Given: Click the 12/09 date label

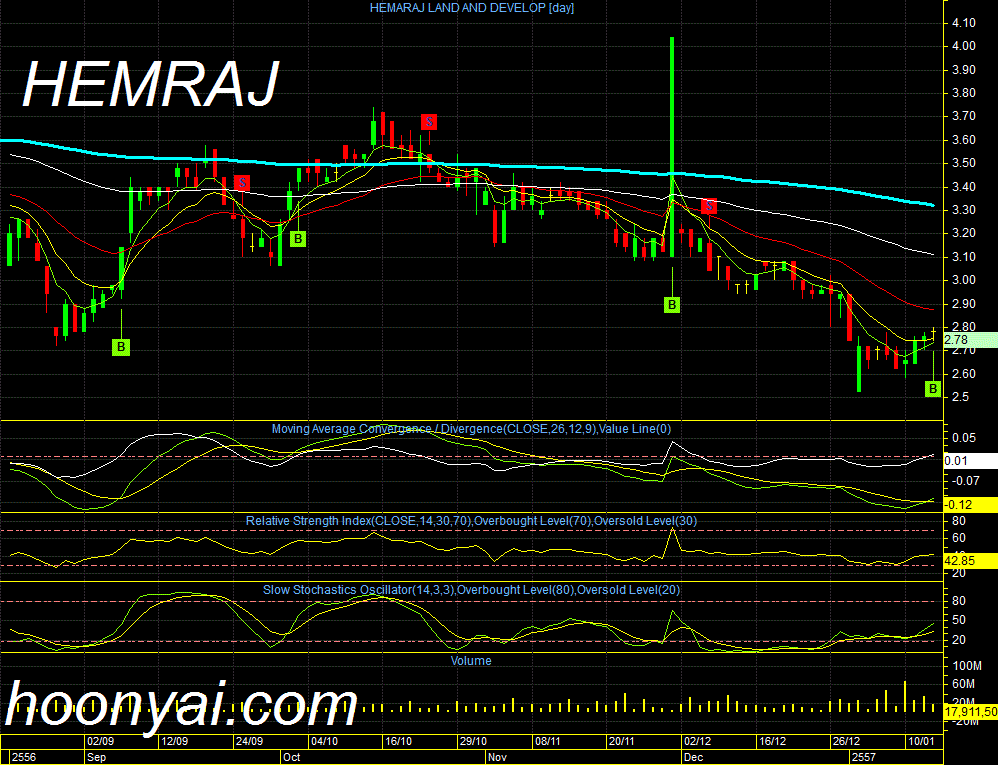Looking at the screenshot, I should tap(174, 741).
